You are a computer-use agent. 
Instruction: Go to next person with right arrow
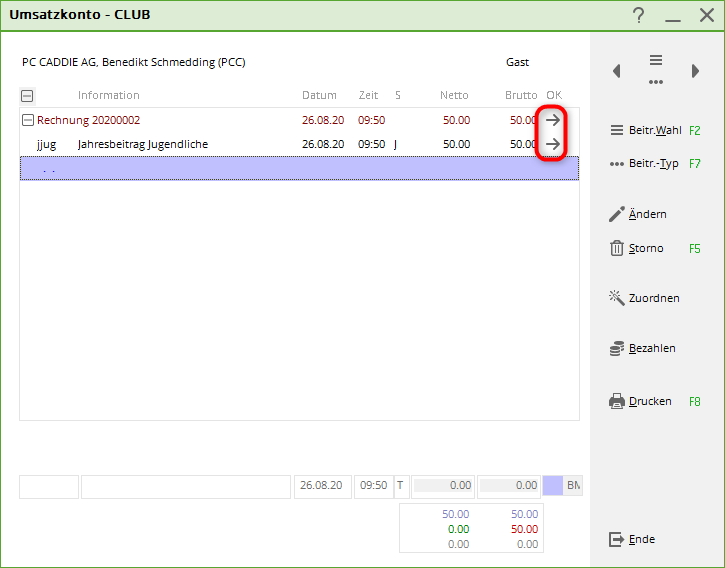tap(695, 71)
